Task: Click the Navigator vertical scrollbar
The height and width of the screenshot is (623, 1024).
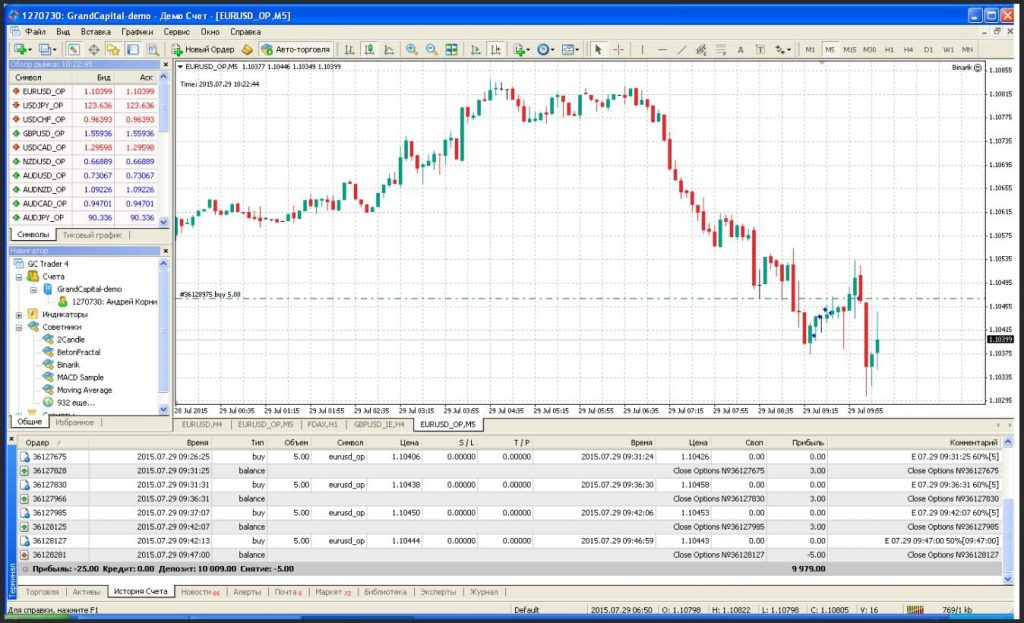Action: tap(163, 336)
